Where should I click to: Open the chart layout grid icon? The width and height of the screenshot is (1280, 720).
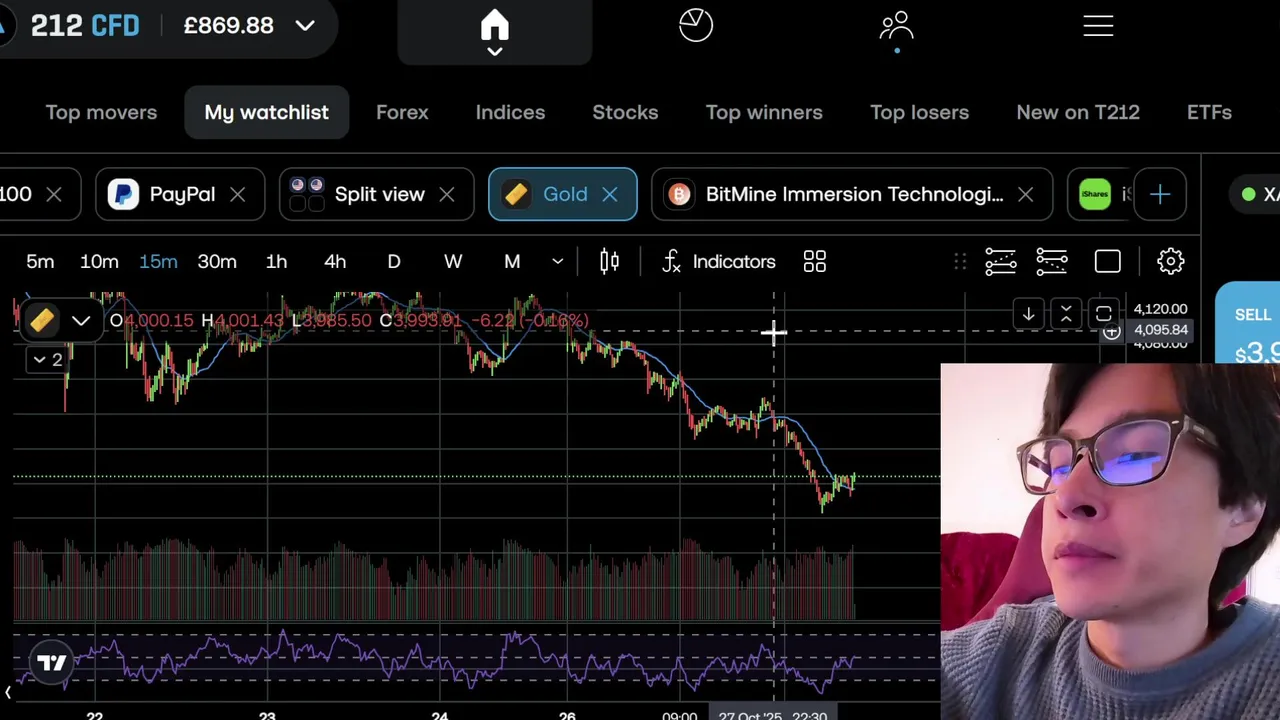(x=815, y=262)
